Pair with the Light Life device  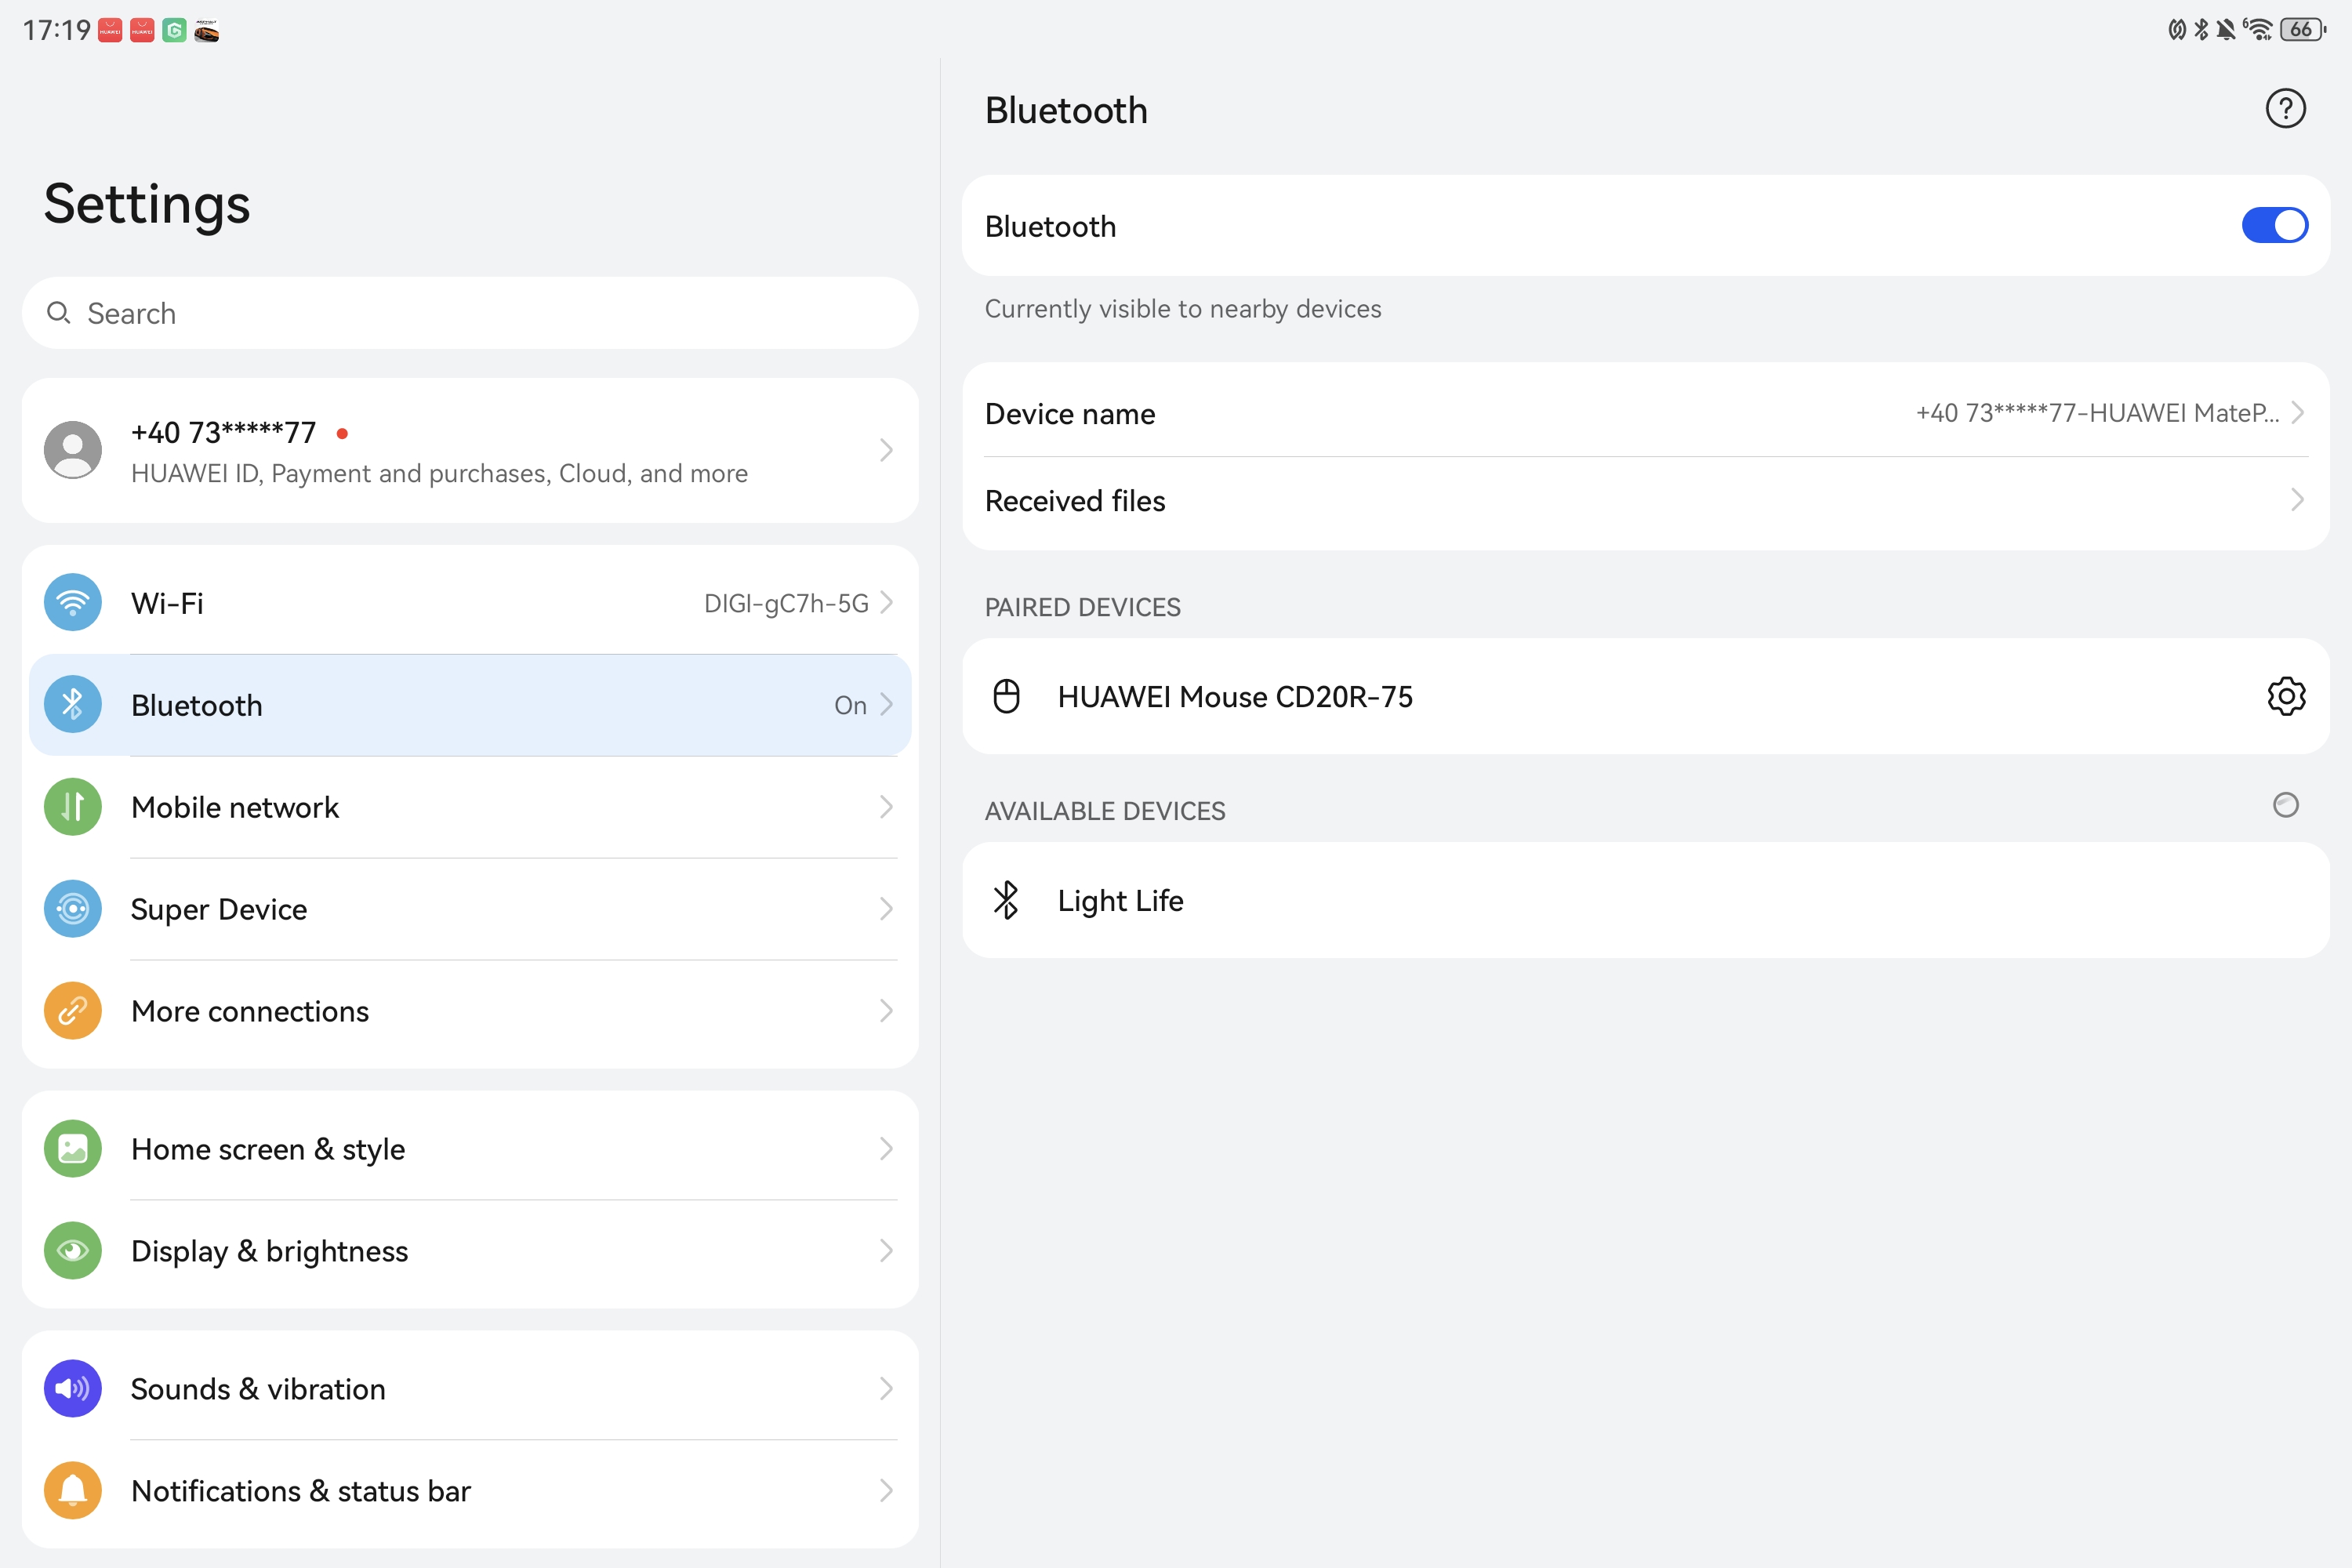[x=1645, y=901]
